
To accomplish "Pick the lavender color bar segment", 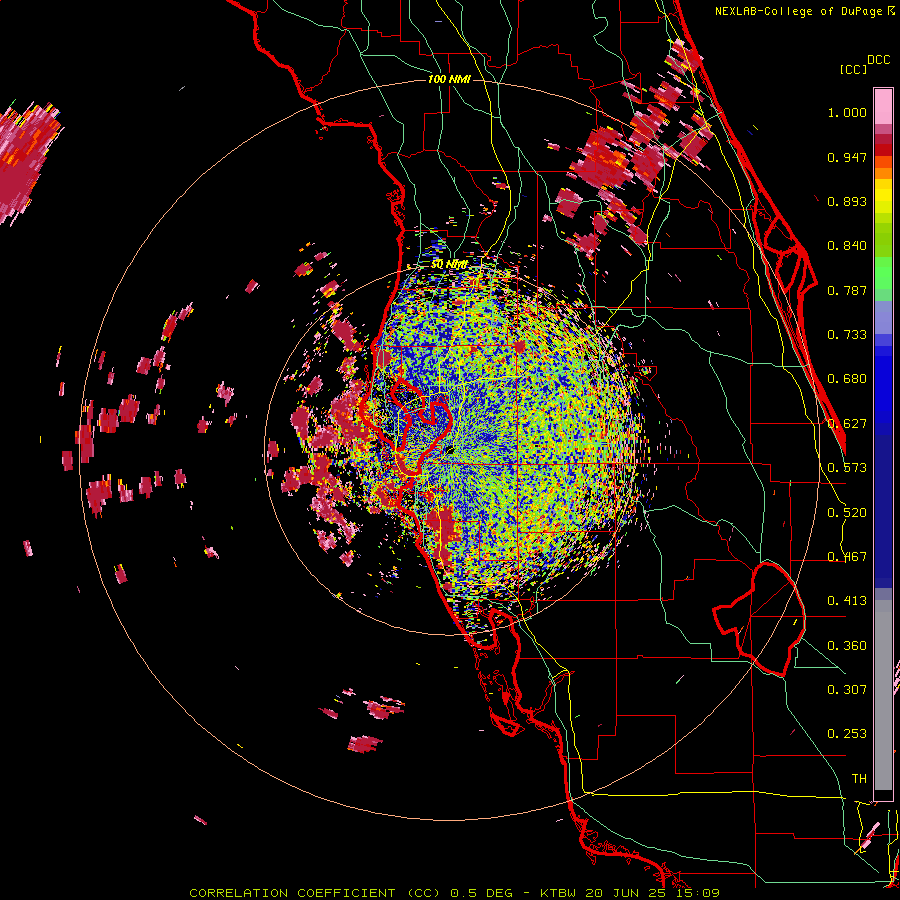I will (883, 317).
